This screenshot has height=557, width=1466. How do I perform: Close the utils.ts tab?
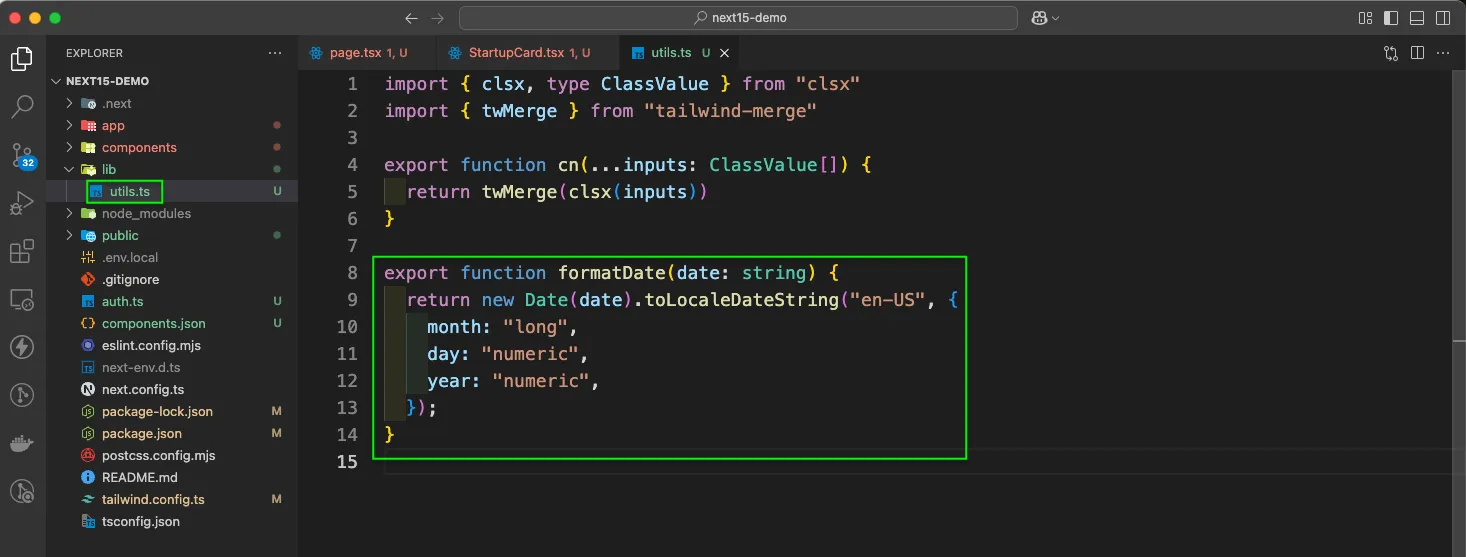725,53
